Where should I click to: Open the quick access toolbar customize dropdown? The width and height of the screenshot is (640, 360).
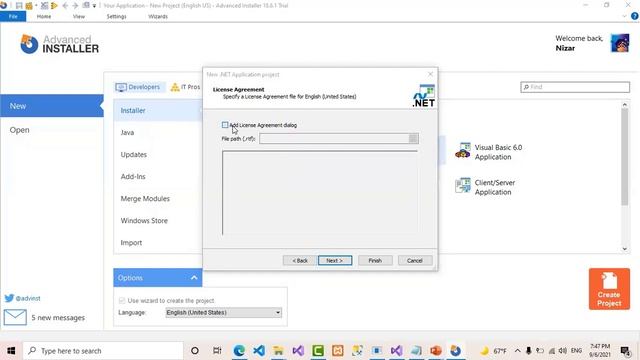pyautogui.click(x=94, y=6)
